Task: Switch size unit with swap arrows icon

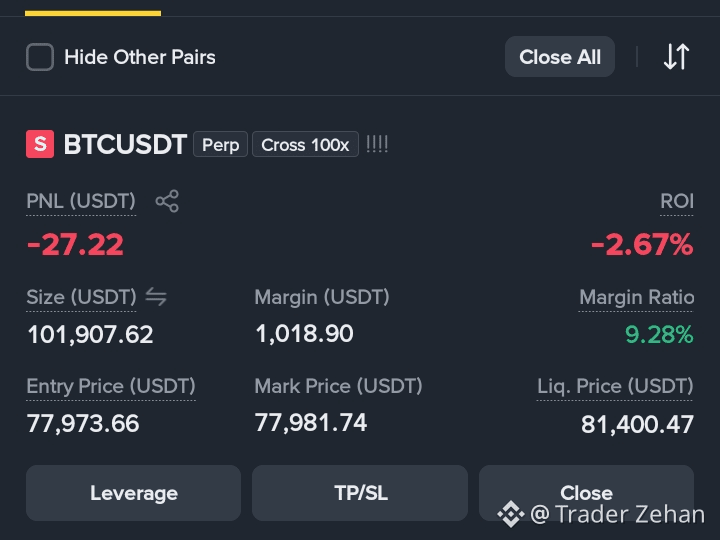Action: click(156, 297)
